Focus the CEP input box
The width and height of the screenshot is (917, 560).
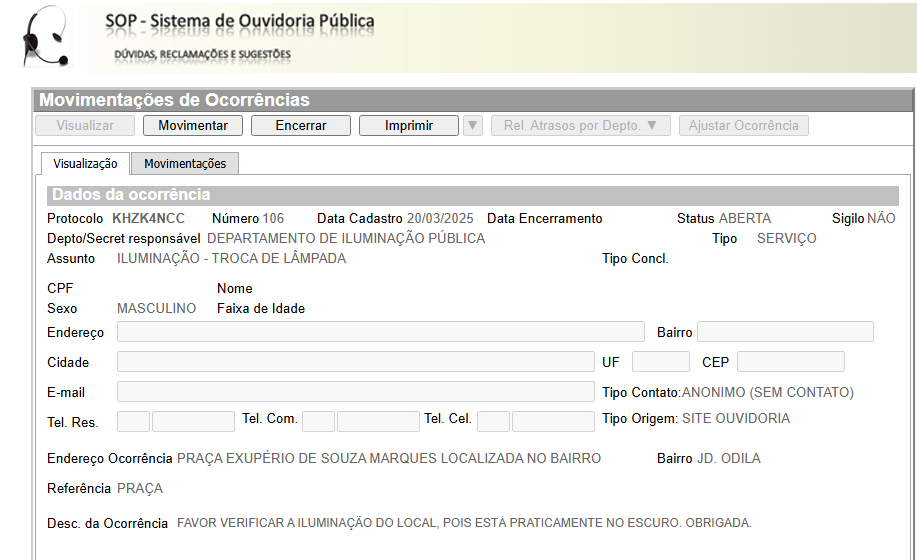[x=790, y=362]
